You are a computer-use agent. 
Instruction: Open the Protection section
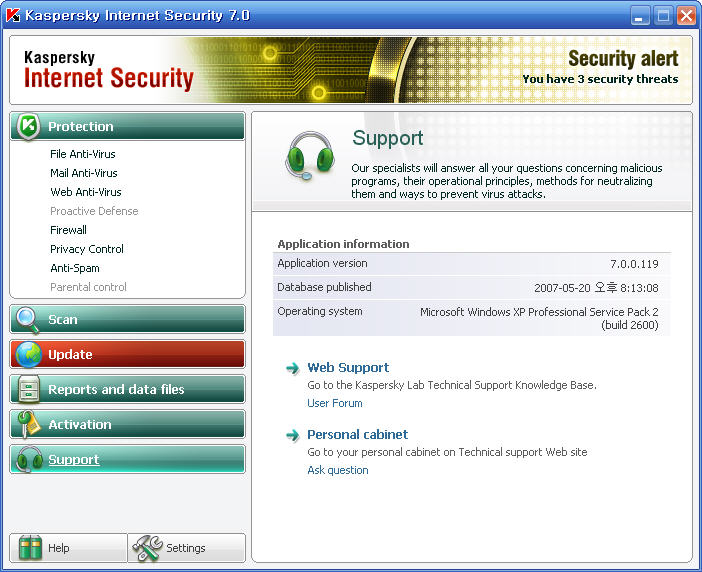tap(128, 126)
